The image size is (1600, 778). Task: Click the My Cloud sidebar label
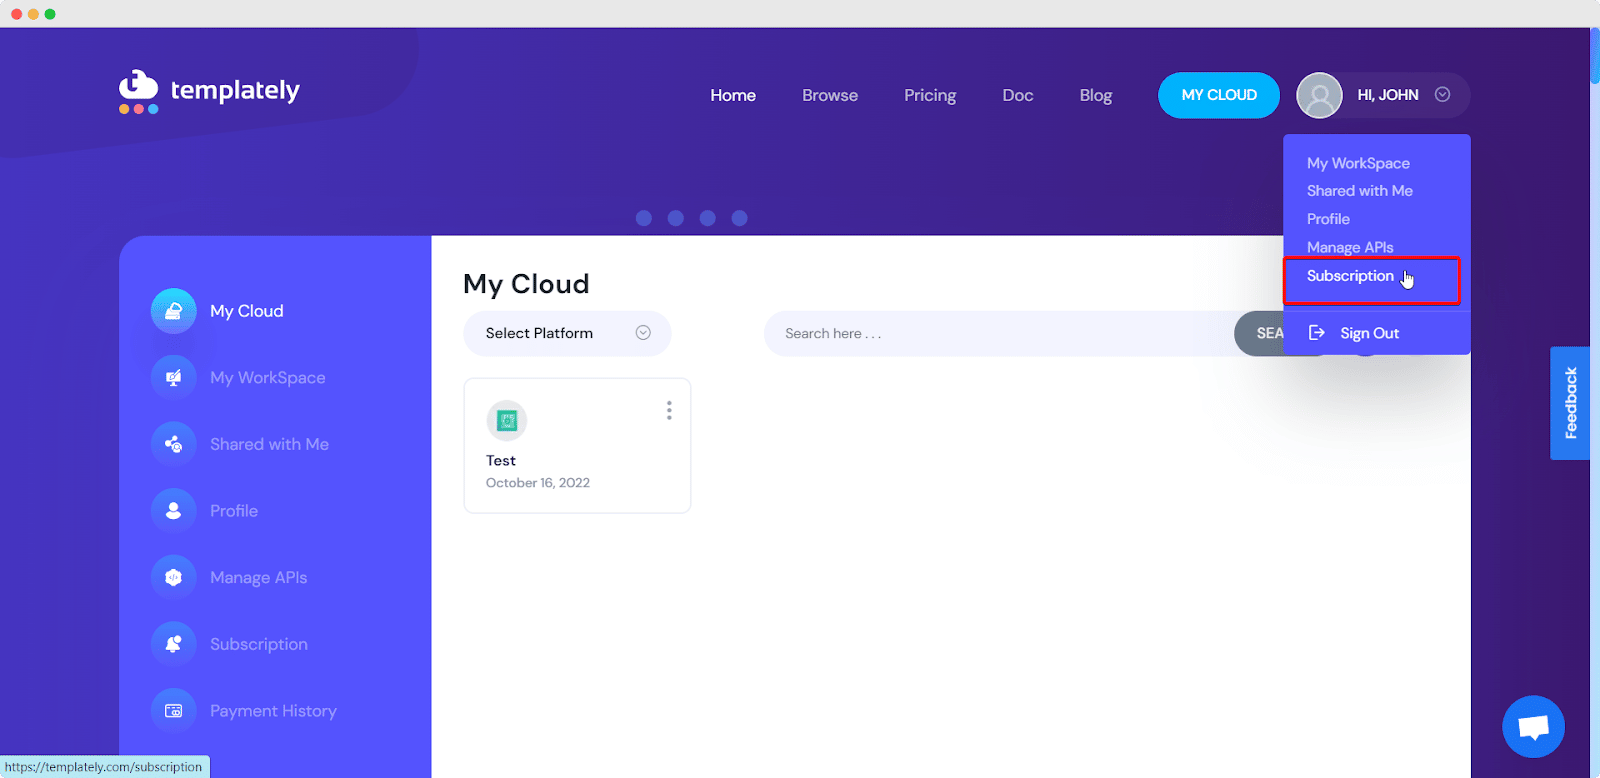247,311
